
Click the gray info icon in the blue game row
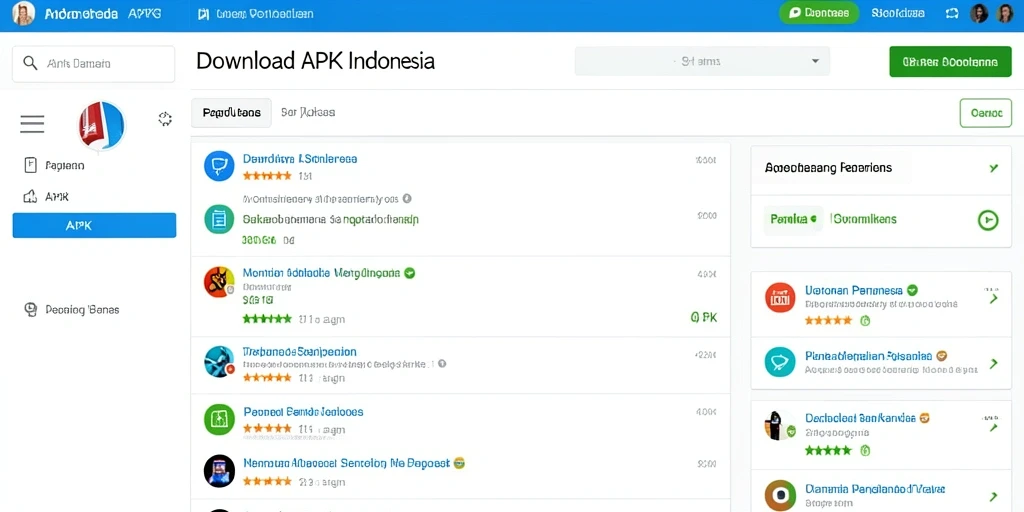click(442, 363)
